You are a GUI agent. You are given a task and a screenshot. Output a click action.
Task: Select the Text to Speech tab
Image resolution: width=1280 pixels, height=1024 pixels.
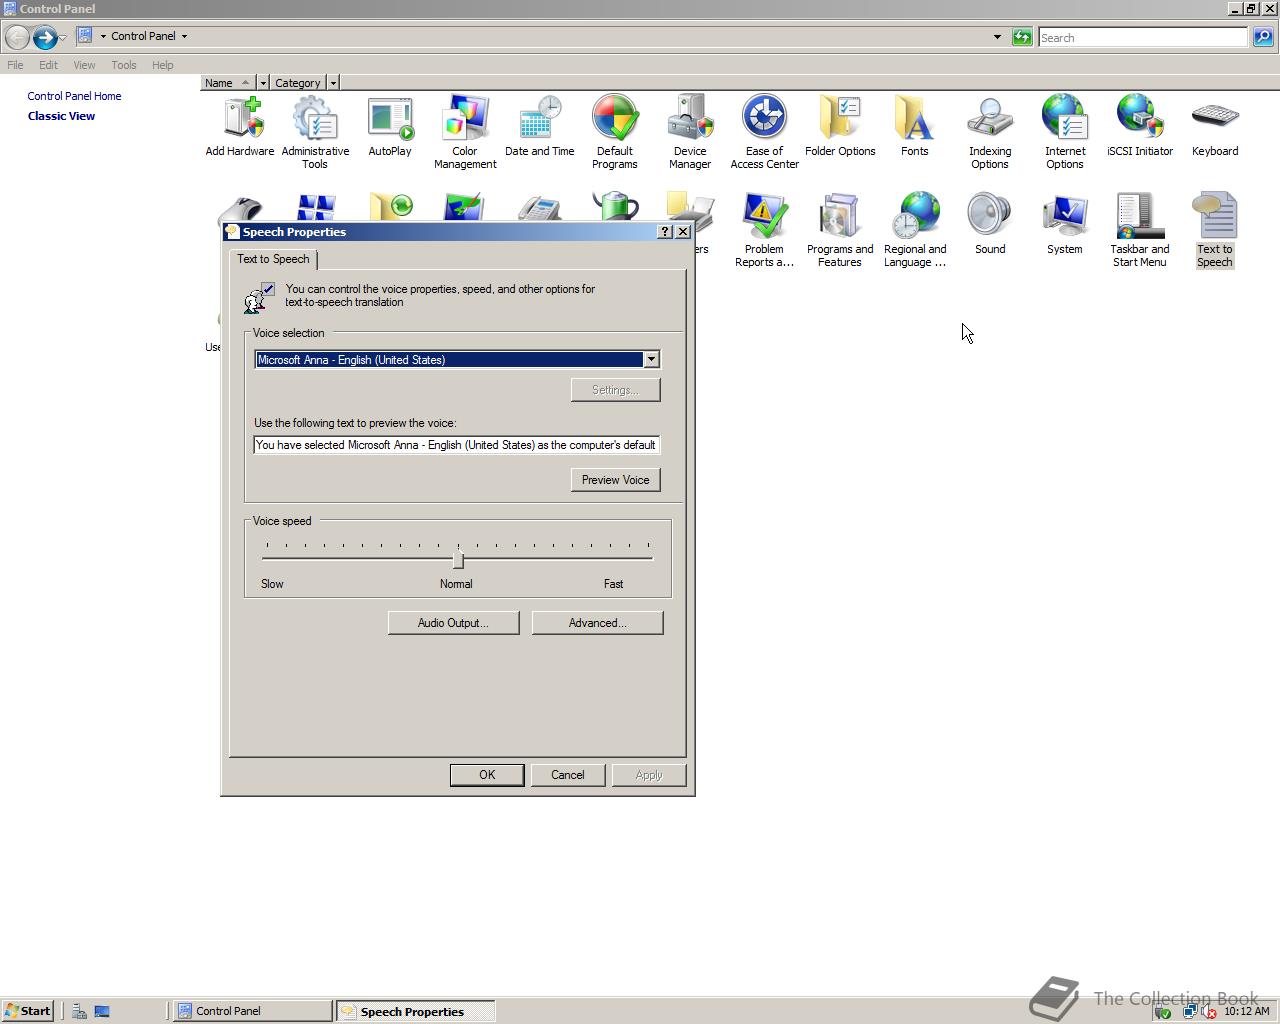point(273,259)
